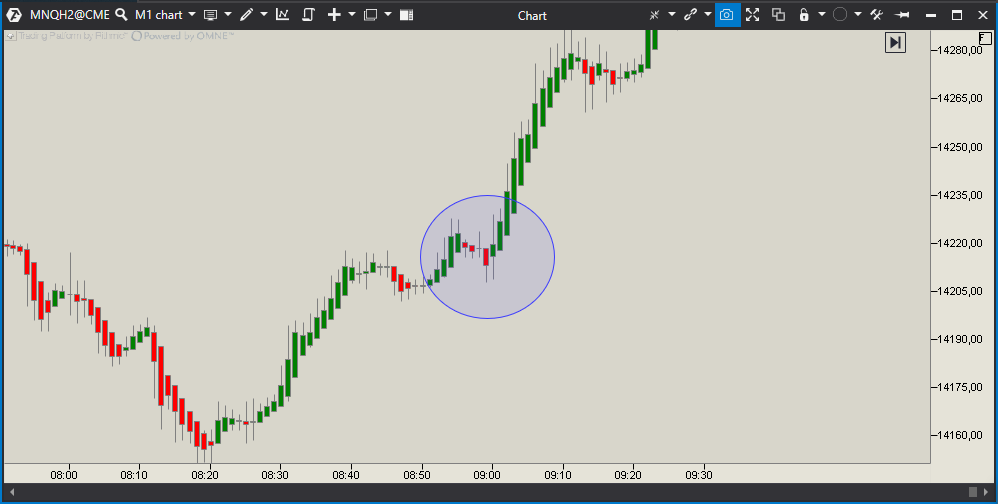Screen dimensions: 998x504
Task: Click the duplicate window icon
Action: click(778, 15)
